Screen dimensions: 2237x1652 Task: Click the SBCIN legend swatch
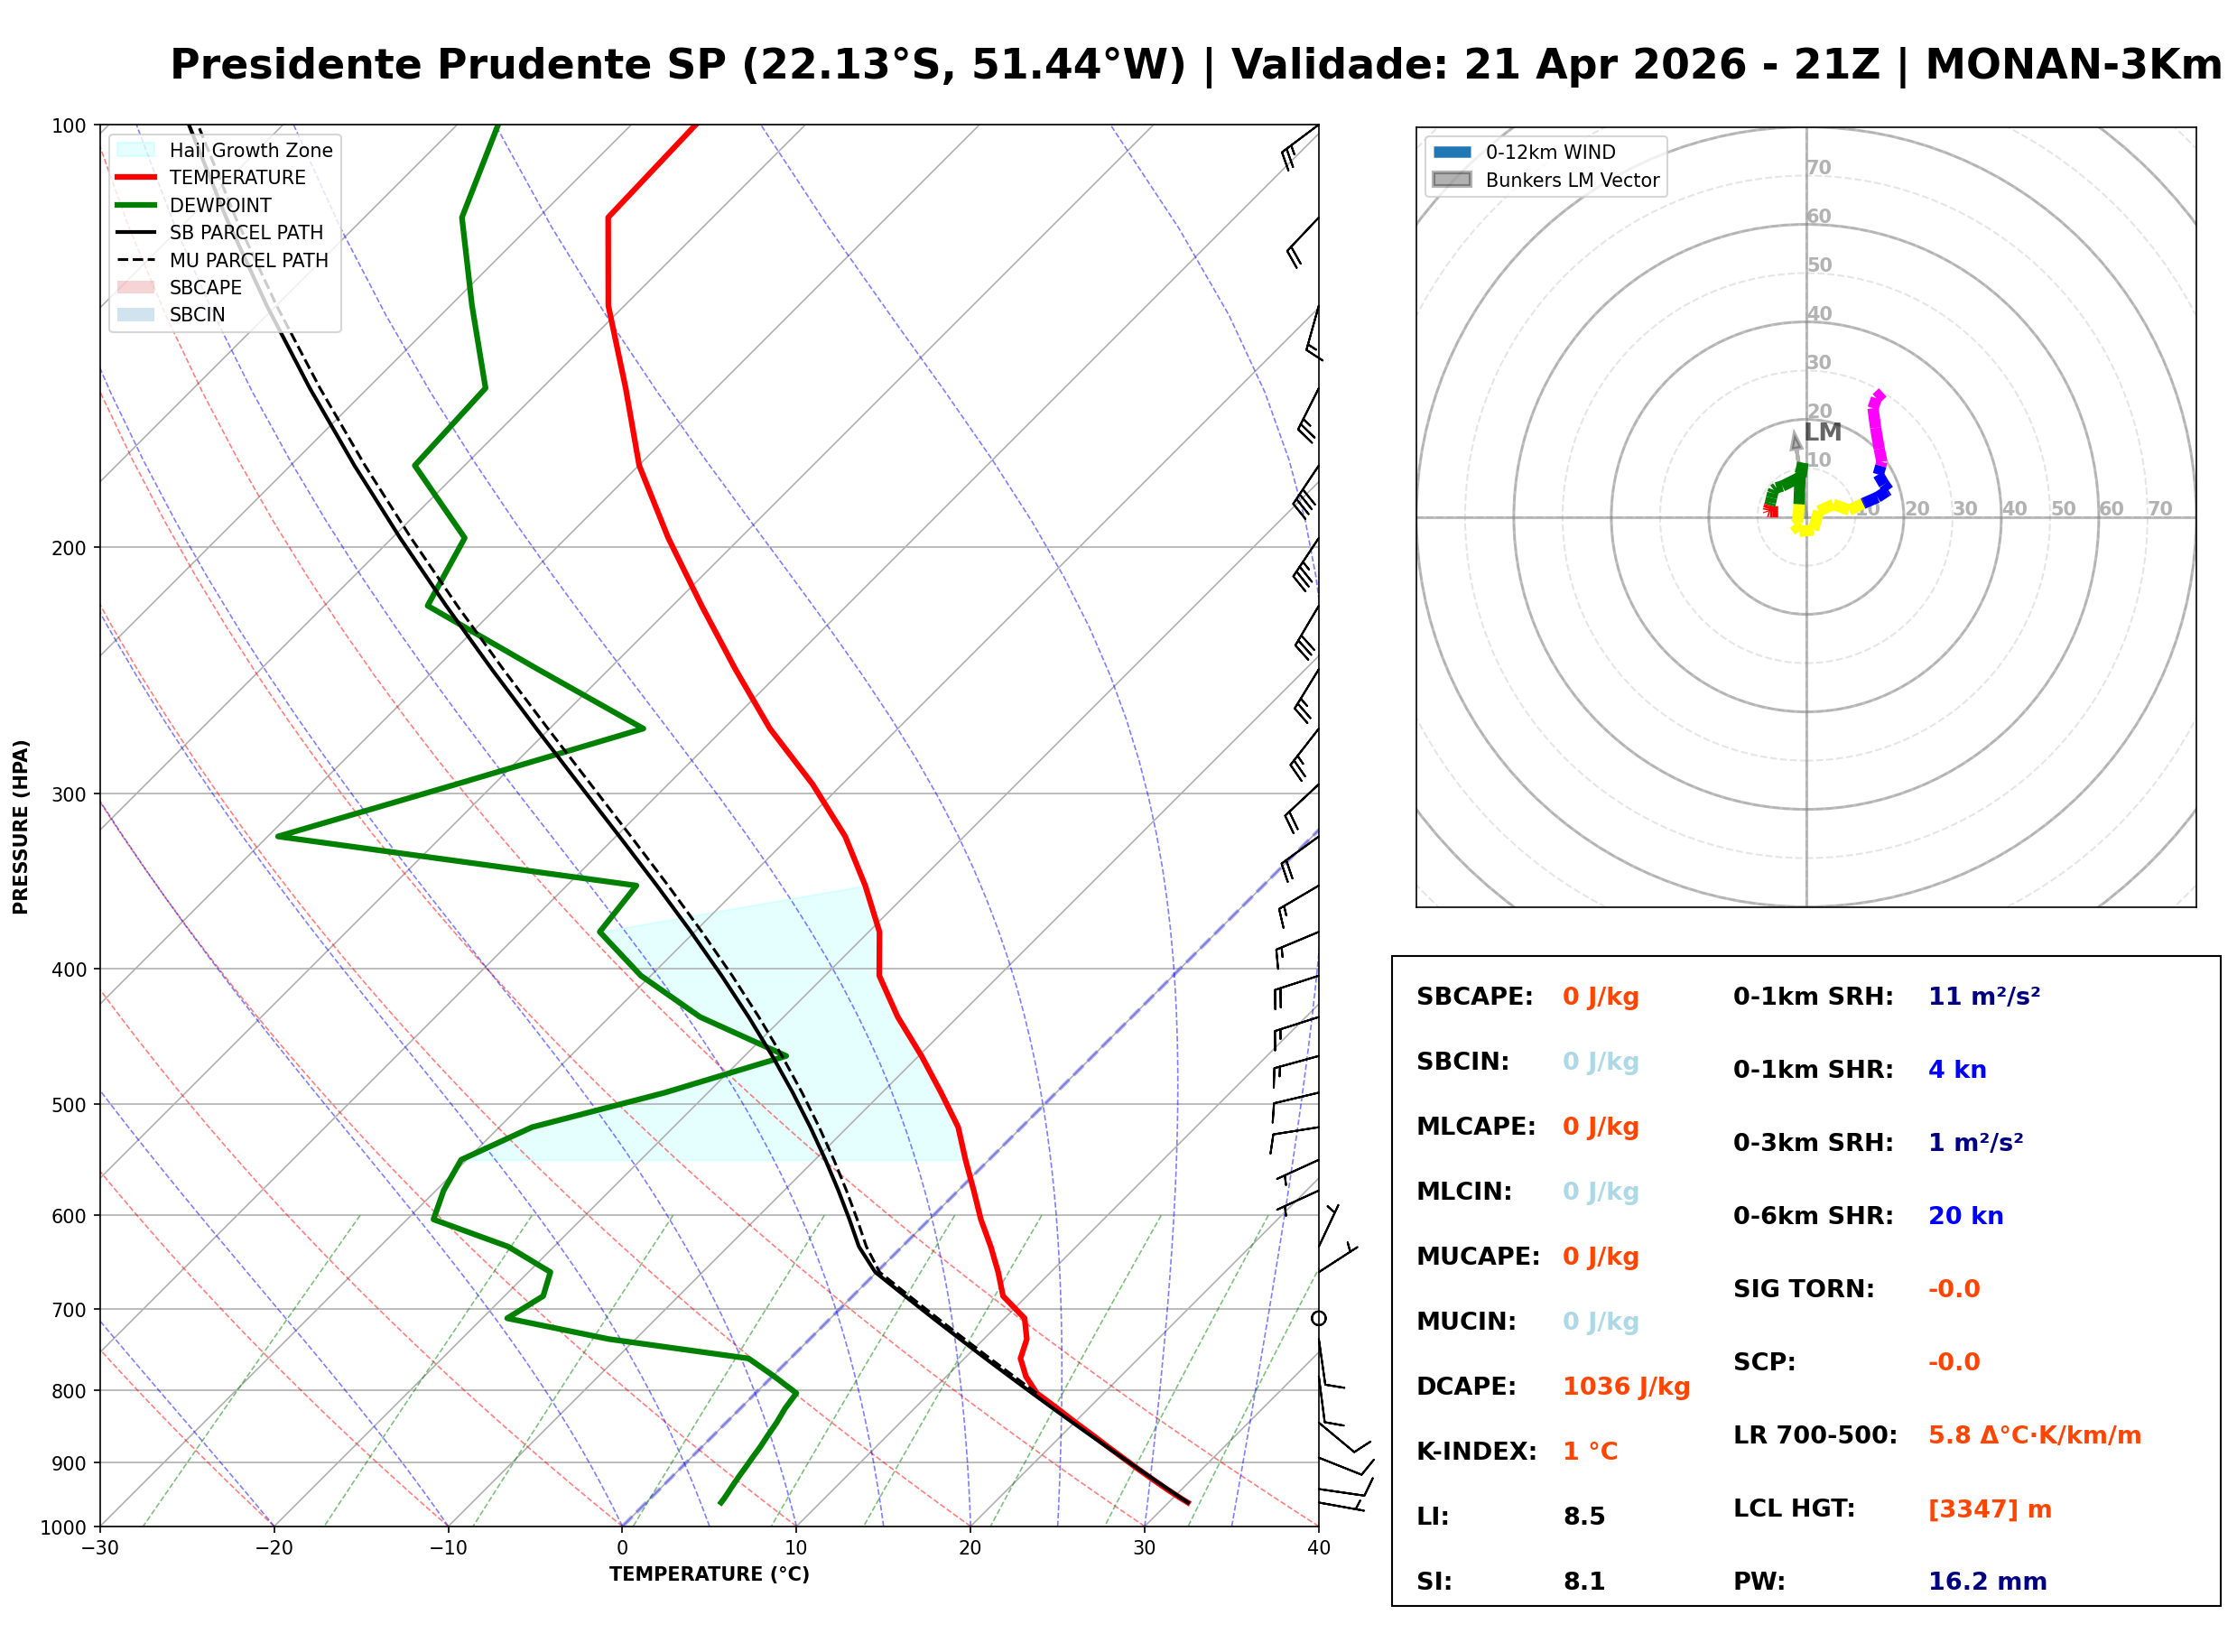pyautogui.click(x=136, y=315)
